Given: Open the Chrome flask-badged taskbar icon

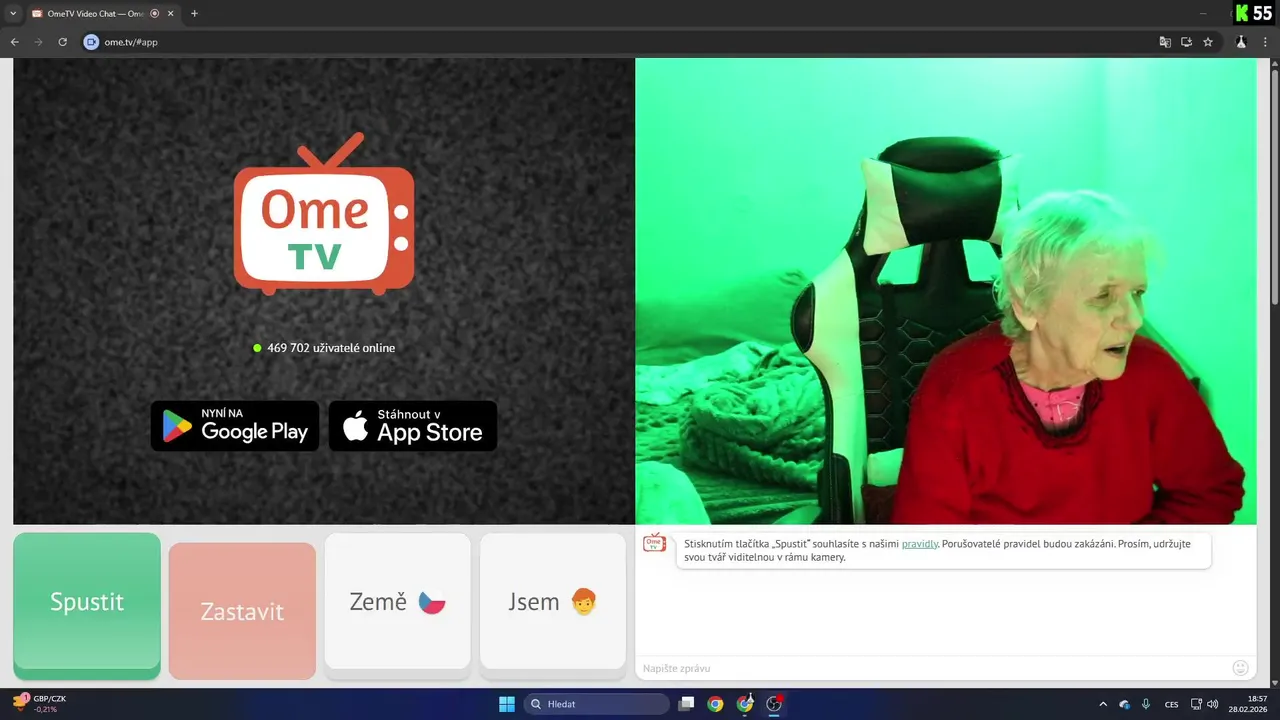Looking at the screenshot, I should click(x=745, y=704).
